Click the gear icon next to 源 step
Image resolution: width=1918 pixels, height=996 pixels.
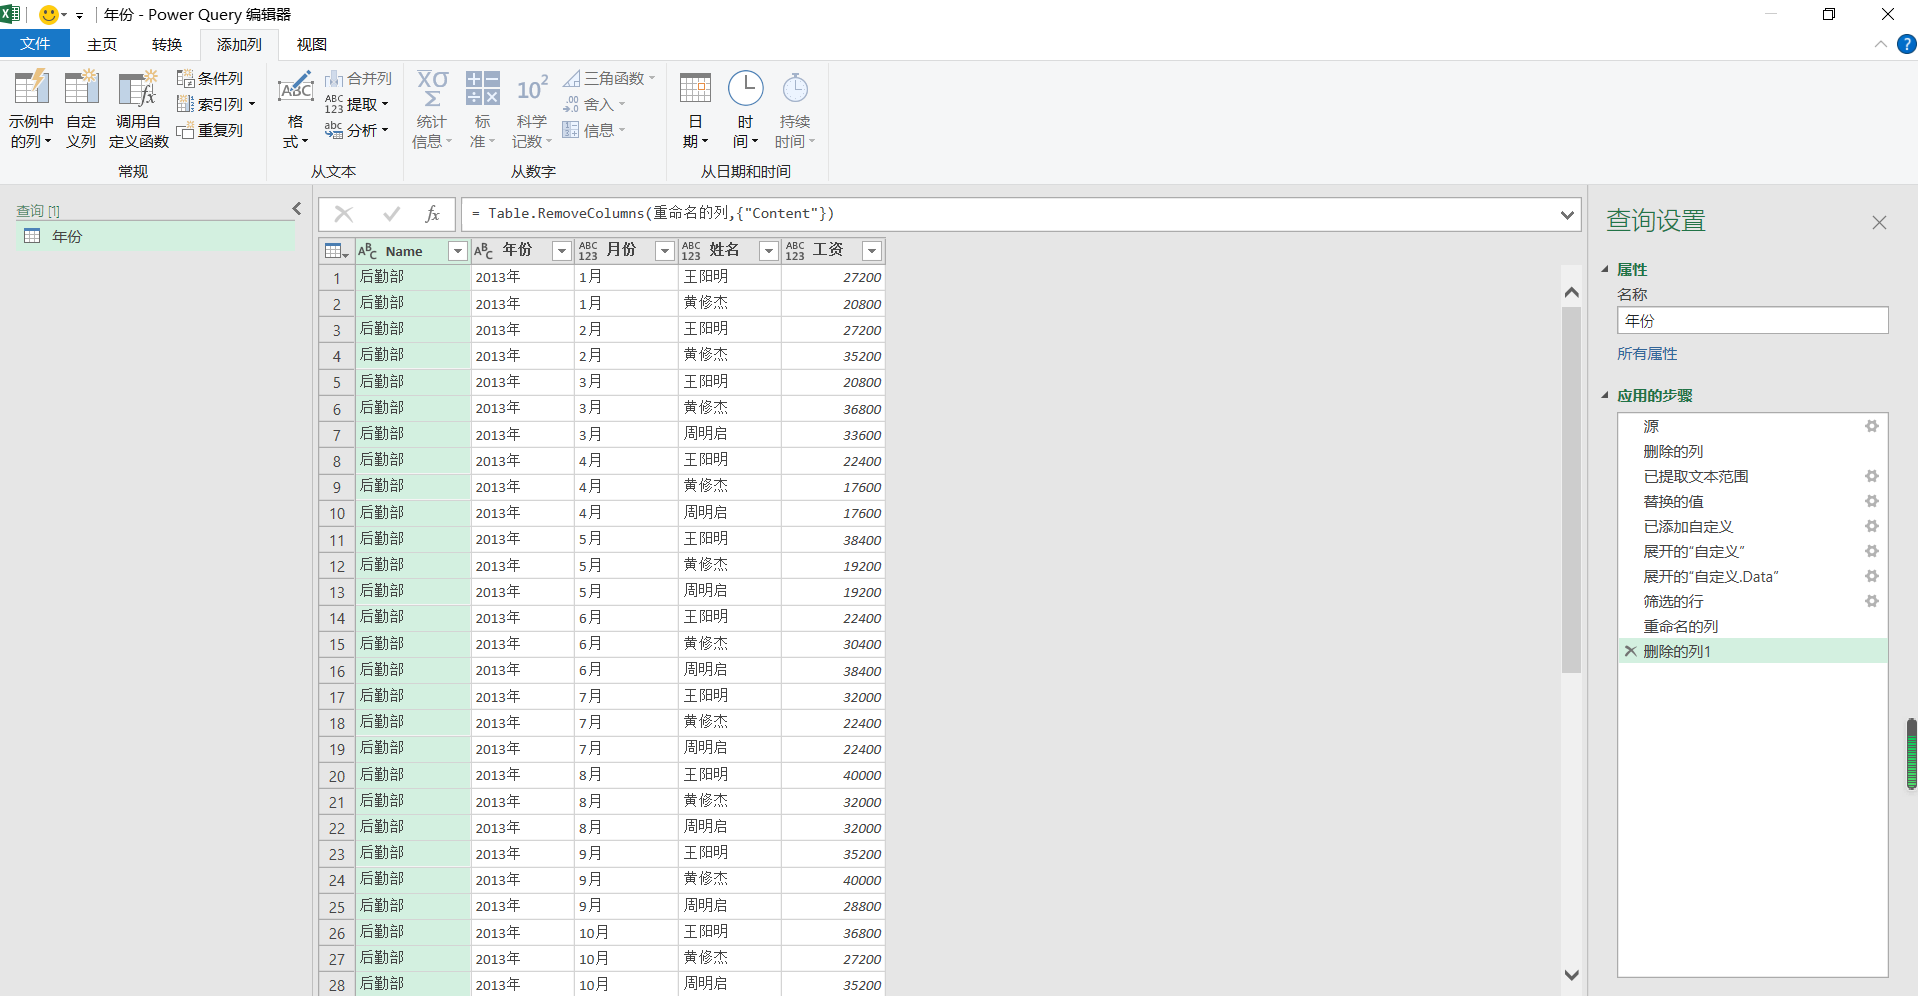[x=1871, y=426]
